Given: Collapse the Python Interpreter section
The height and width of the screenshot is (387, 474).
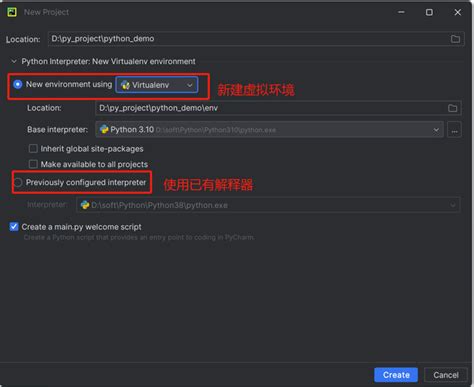Looking at the screenshot, I should [x=14, y=61].
